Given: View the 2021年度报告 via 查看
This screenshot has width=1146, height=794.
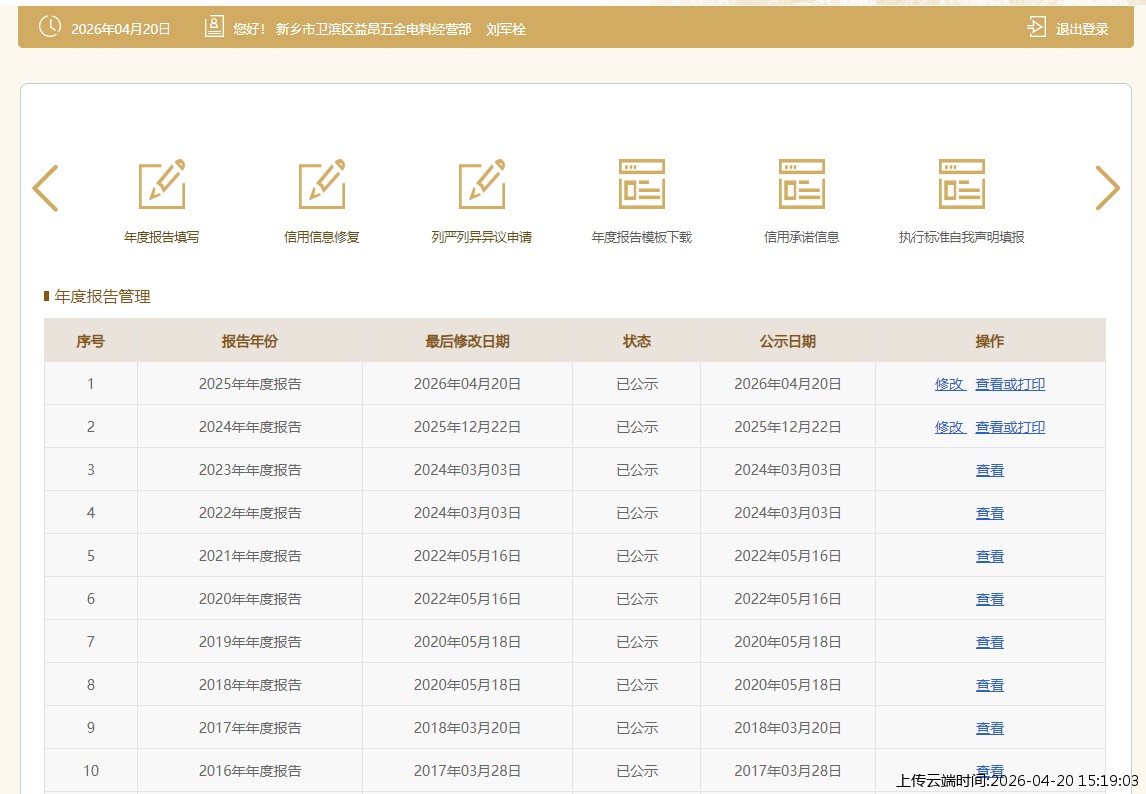Looking at the screenshot, I should (990, 556).
